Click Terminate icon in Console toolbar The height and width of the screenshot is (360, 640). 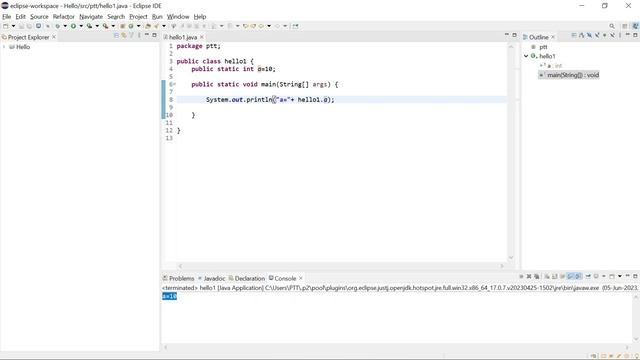(522, 276)
